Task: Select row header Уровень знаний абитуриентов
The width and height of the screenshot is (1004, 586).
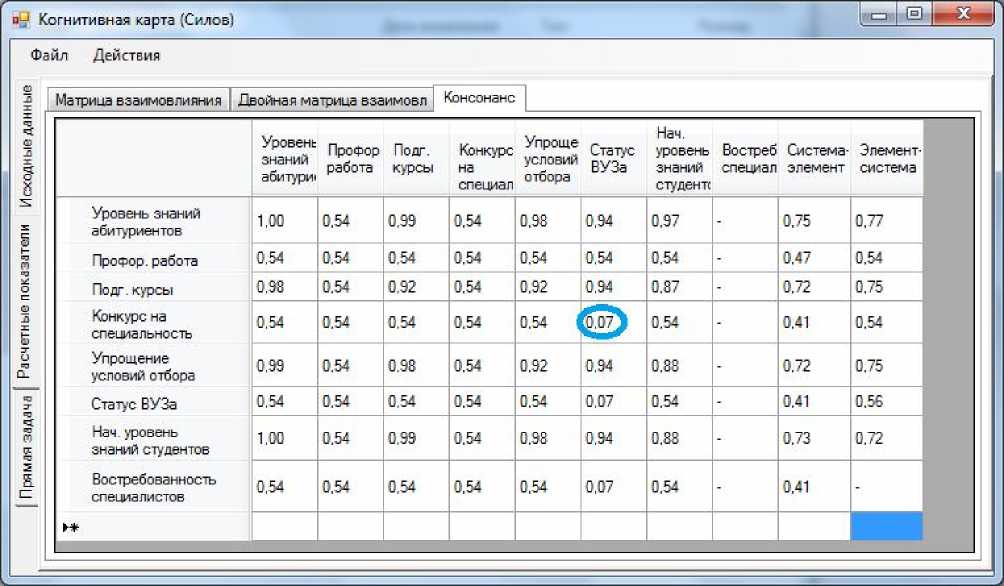Action: click(x=150, y=221)
